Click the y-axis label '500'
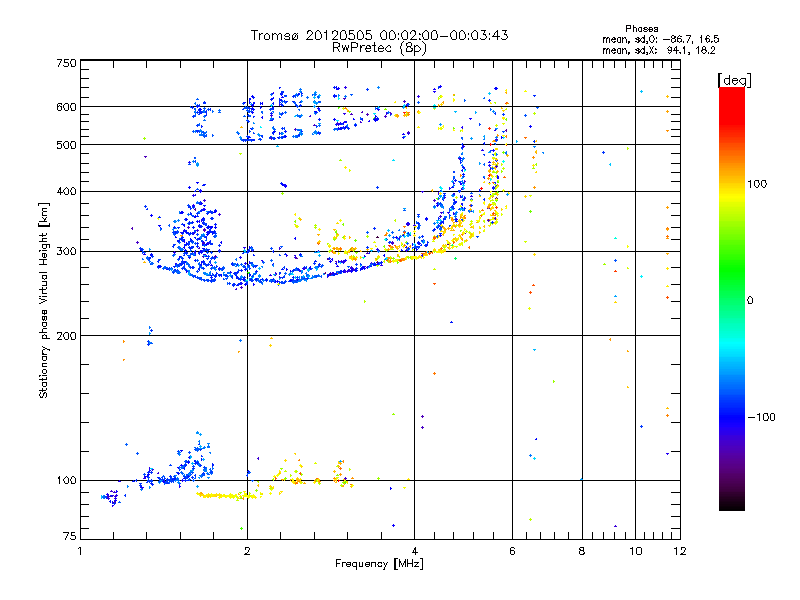Image resolution: width=800 pixels, height=600 pixels. (x=66, y=145)
